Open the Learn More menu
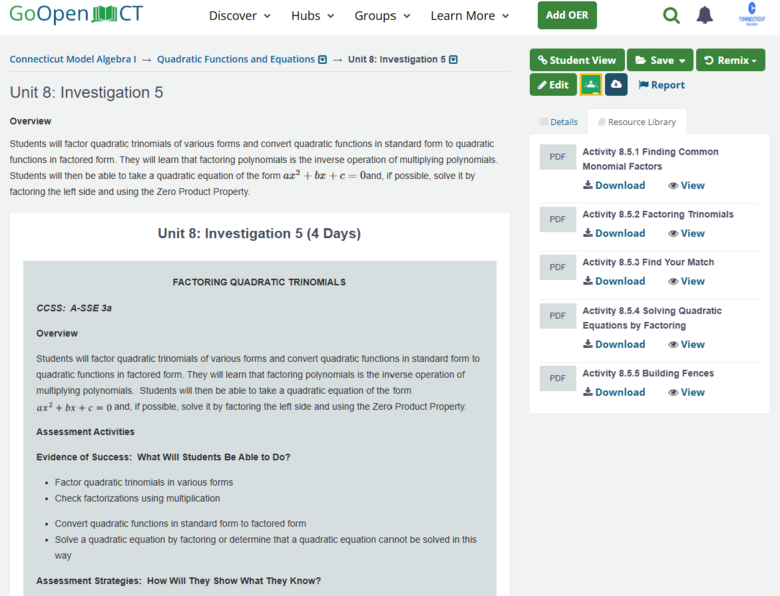Image resolution: width=780 pixels, height=596 pixels. point(469,16)
